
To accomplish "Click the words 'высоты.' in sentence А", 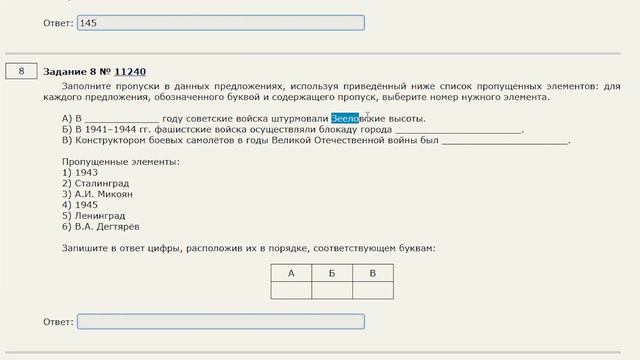I will (x=407, y=119).
